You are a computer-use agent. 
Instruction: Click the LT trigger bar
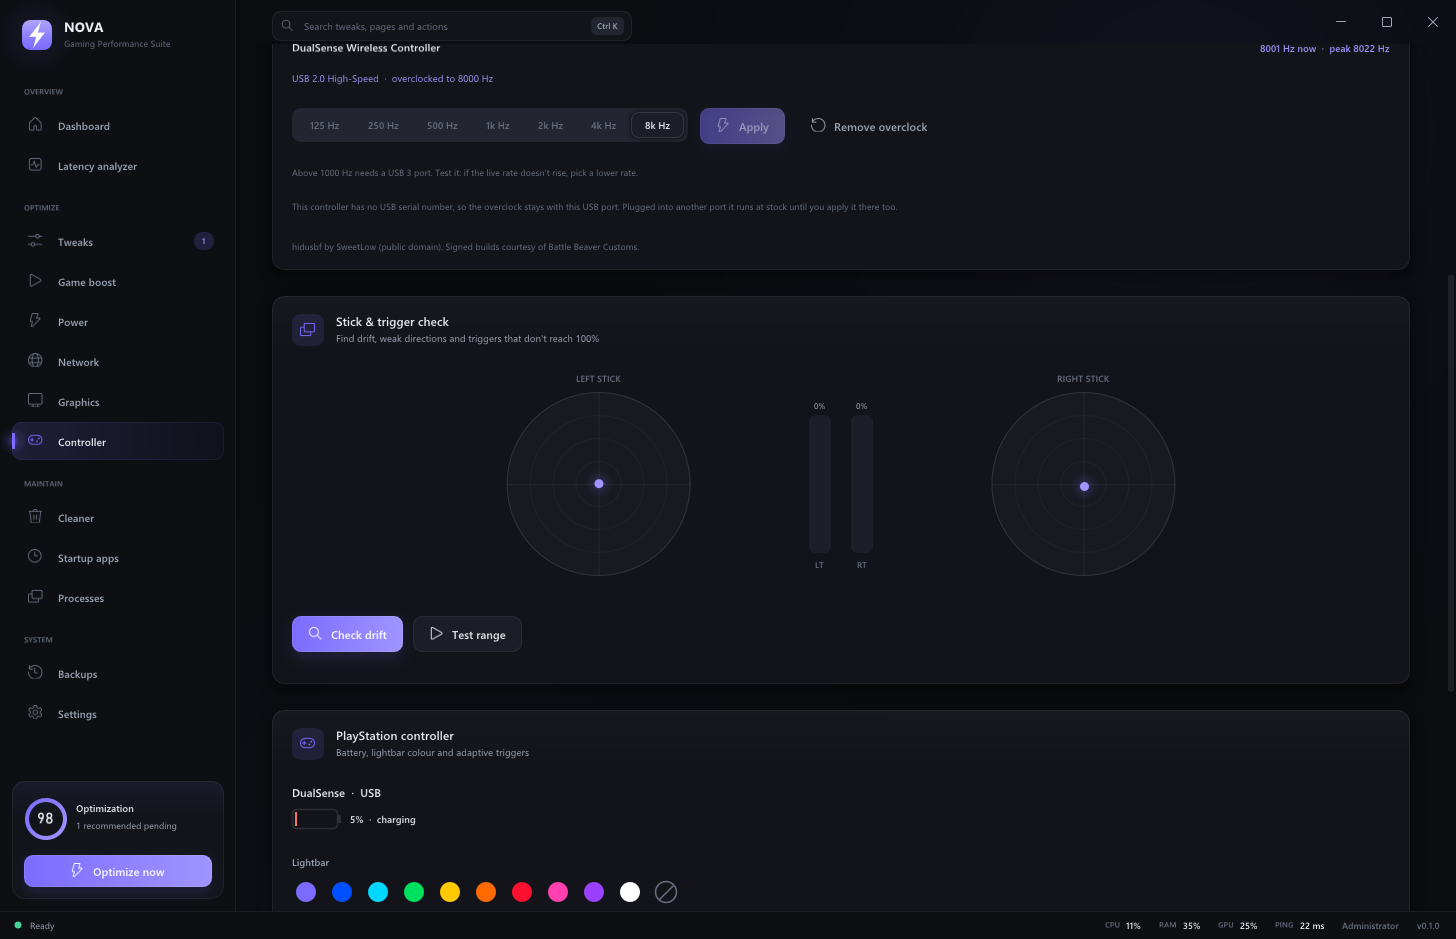pyautogui.click(x=820, y=484)
